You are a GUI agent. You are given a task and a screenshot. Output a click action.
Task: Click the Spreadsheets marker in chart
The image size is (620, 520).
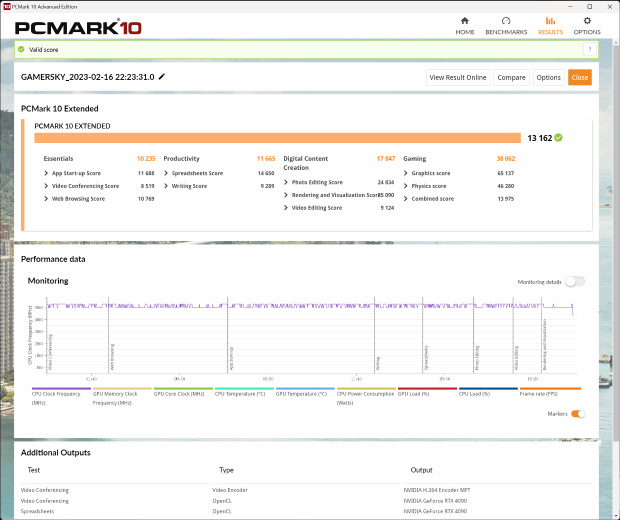[426, 358]
